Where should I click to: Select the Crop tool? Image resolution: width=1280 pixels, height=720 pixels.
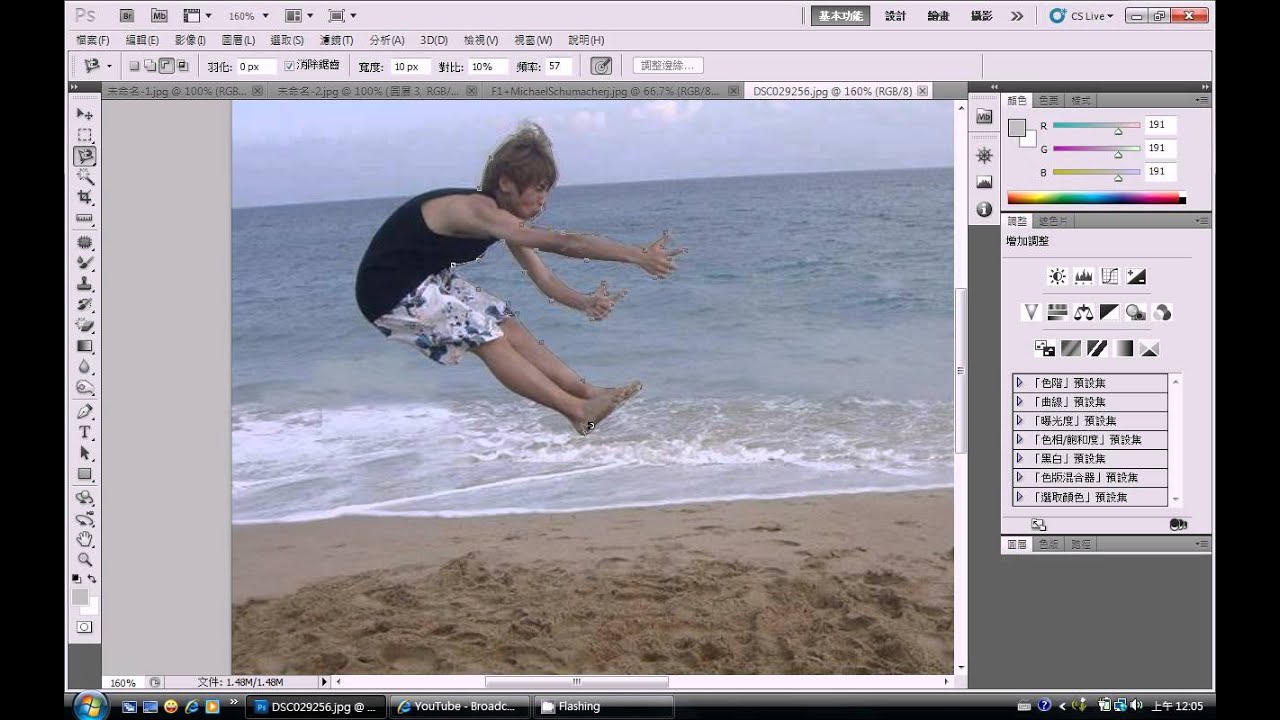(85, 198)
